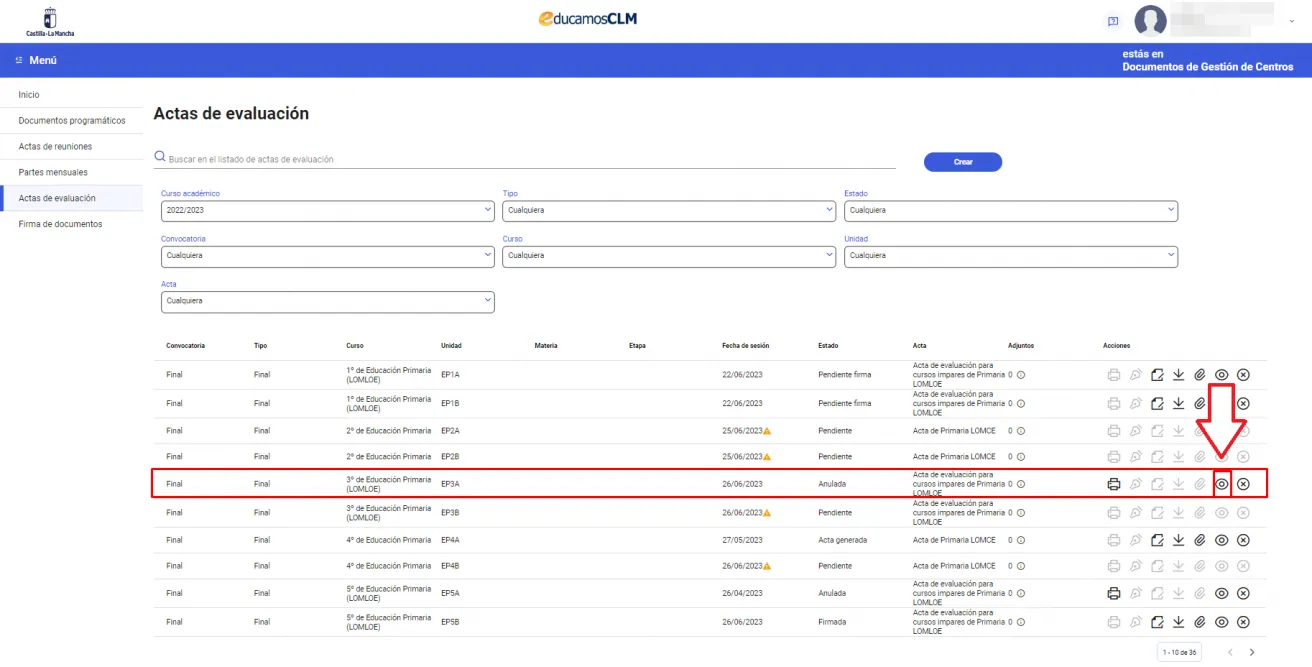Image resolution: width=1312 pixels, height=667 pixels.
Task: Expand the Estado filter dropdown
Action: tap(1010, 211)
